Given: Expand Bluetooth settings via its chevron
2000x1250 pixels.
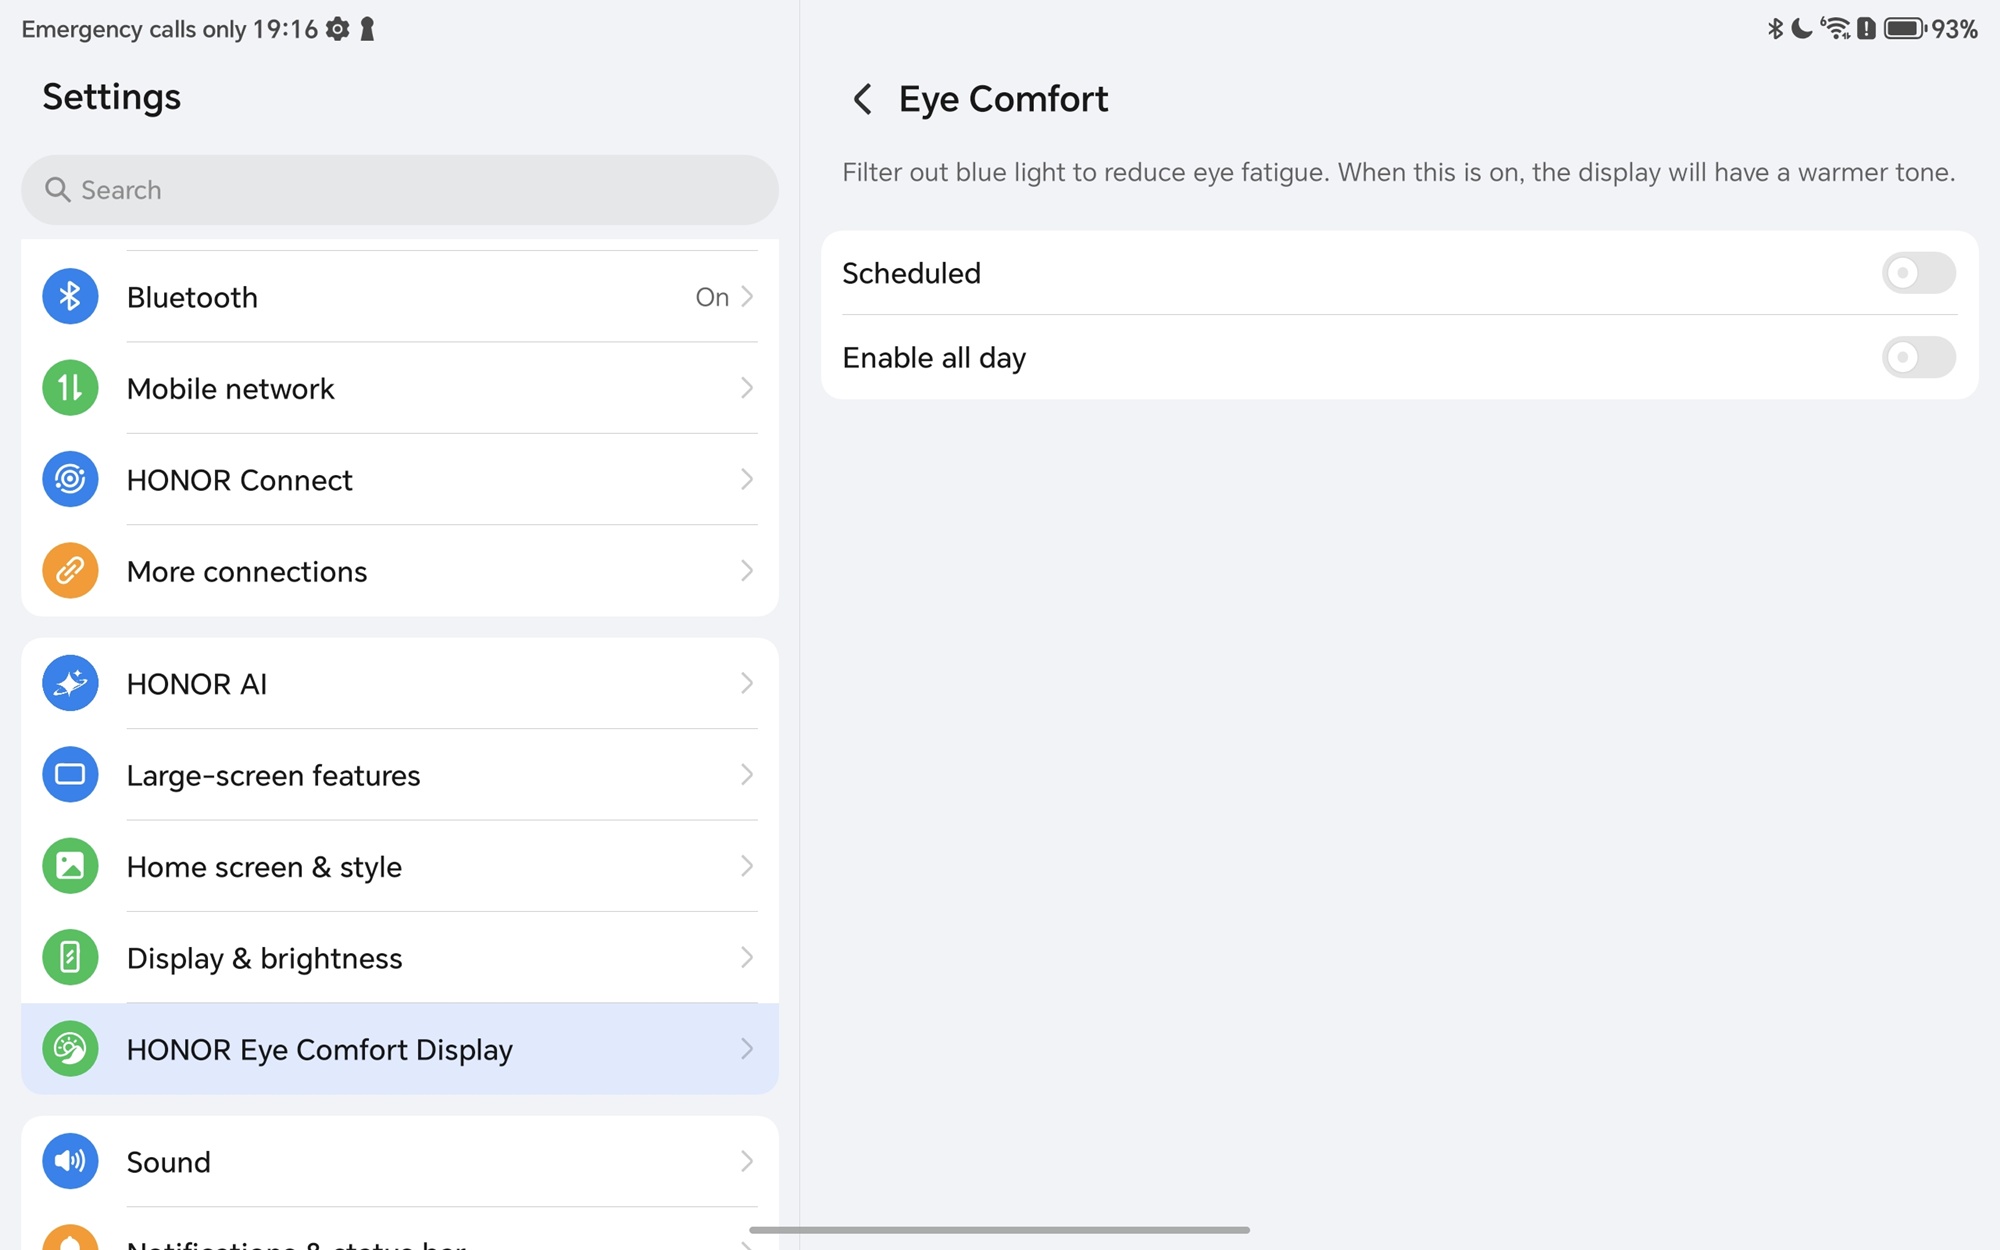Looking at the screenshot, I should pos(746,297).
